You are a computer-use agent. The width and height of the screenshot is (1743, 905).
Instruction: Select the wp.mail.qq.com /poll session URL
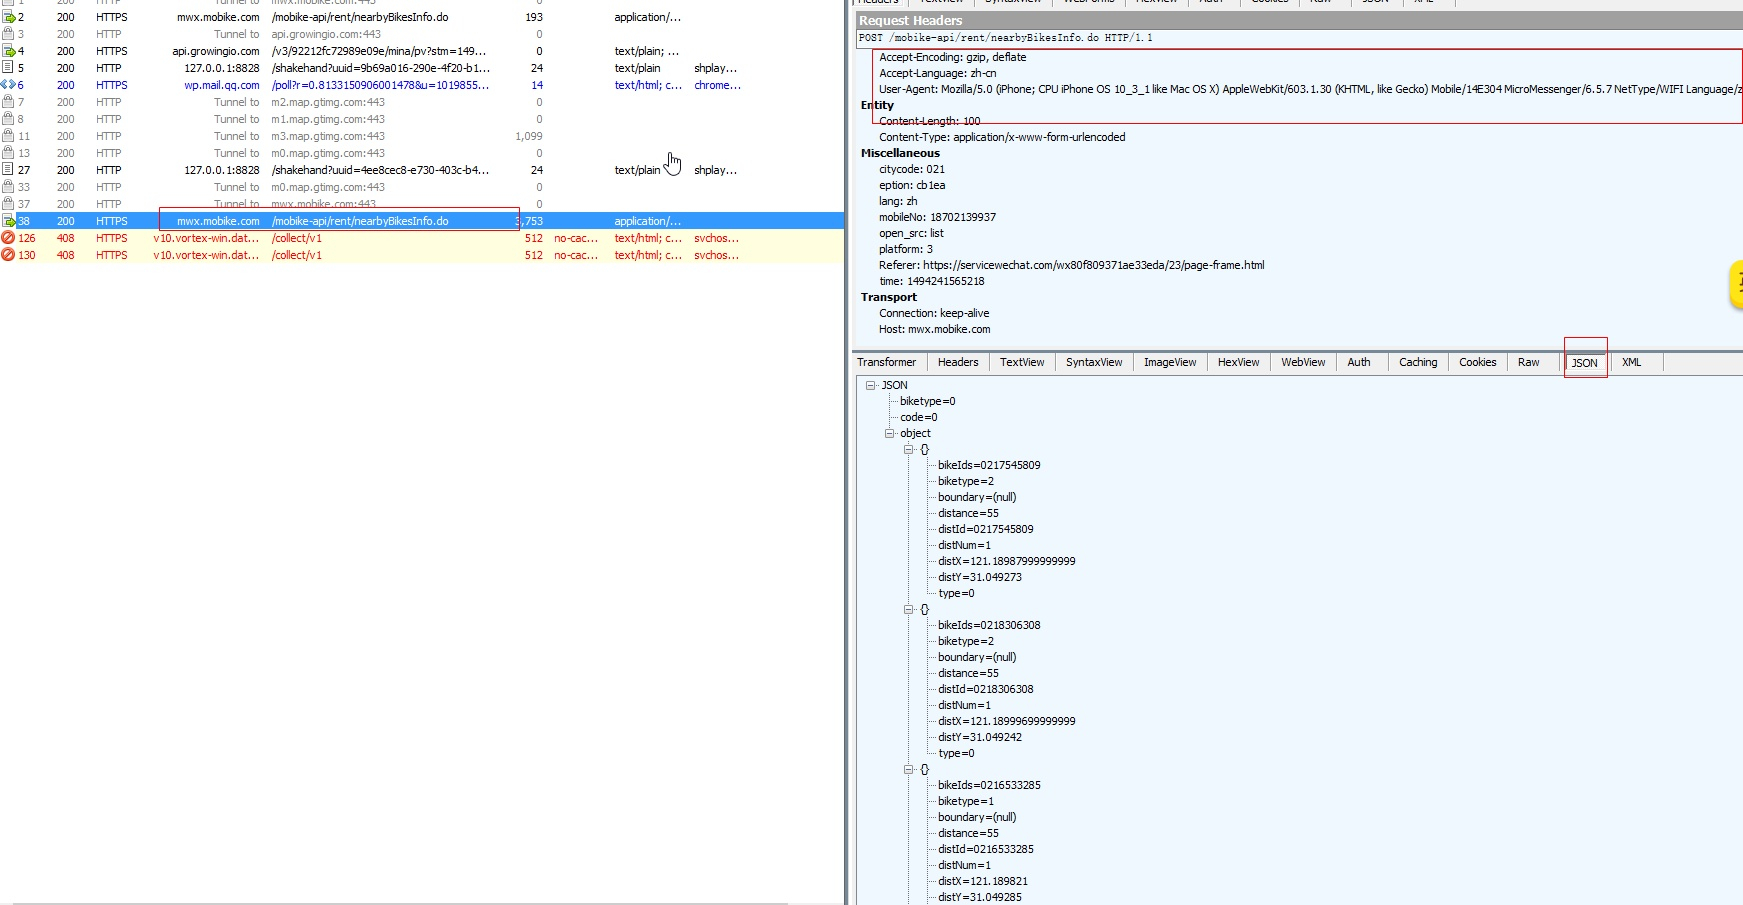click(380, 85)
